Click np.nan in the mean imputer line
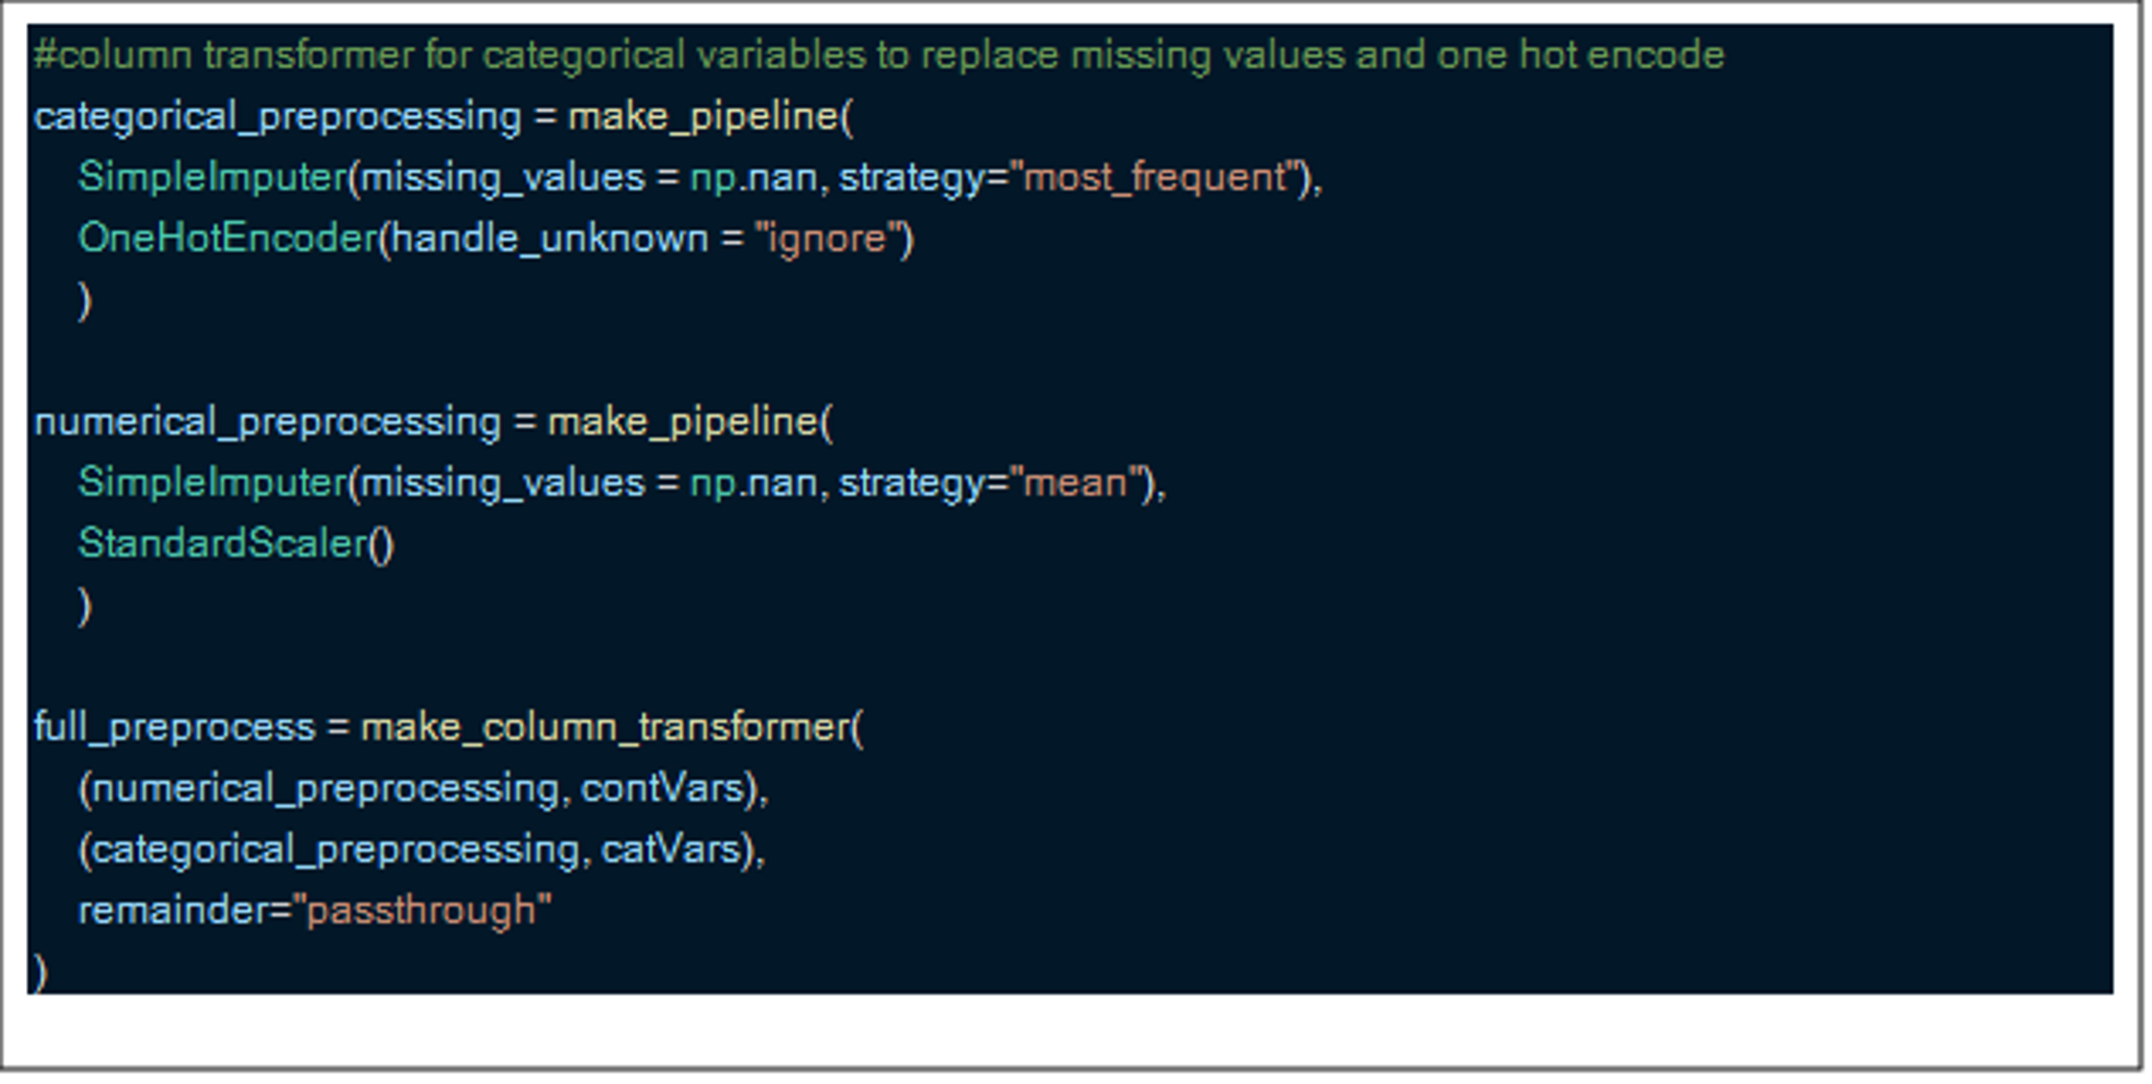The image size is (2152, 1084). (x=753, y=484)
